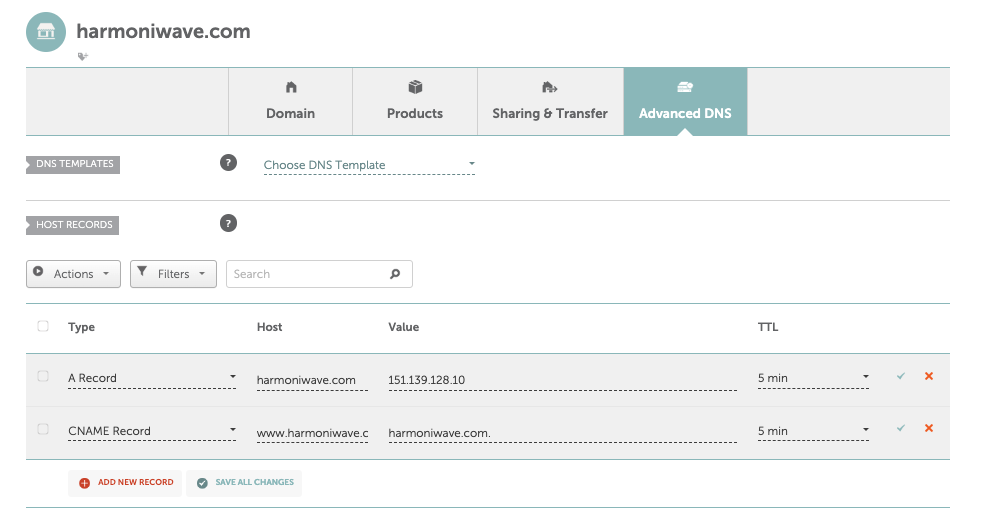1001x510 pixels.
Task: Click the Advanced DNS server icon
Action: coord(685,87)
